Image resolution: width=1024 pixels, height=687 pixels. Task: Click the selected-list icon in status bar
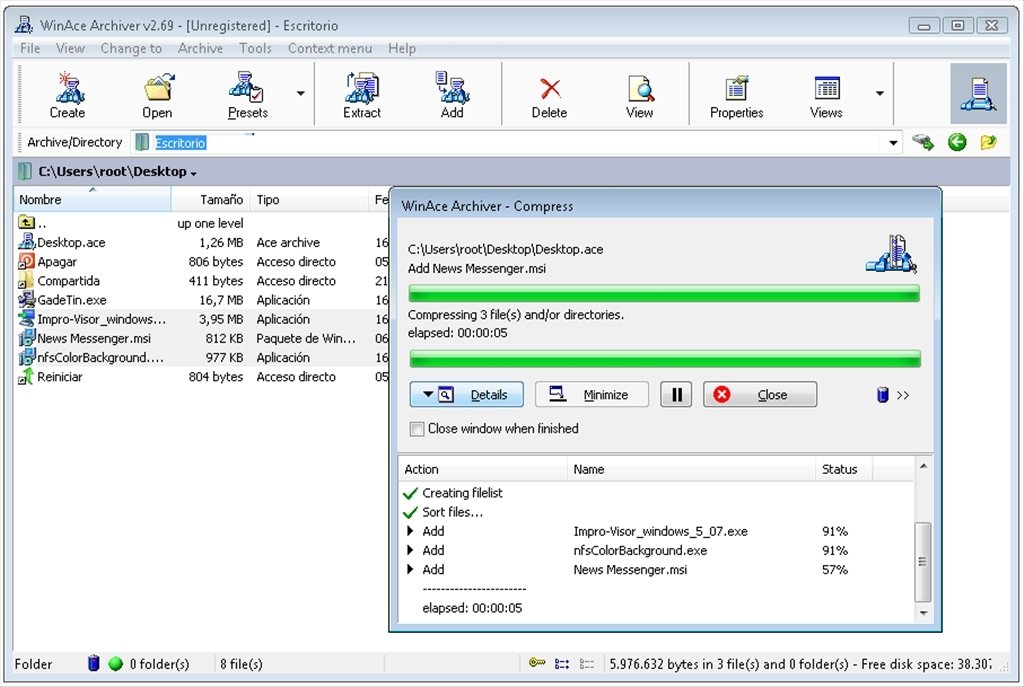[562, 663]
